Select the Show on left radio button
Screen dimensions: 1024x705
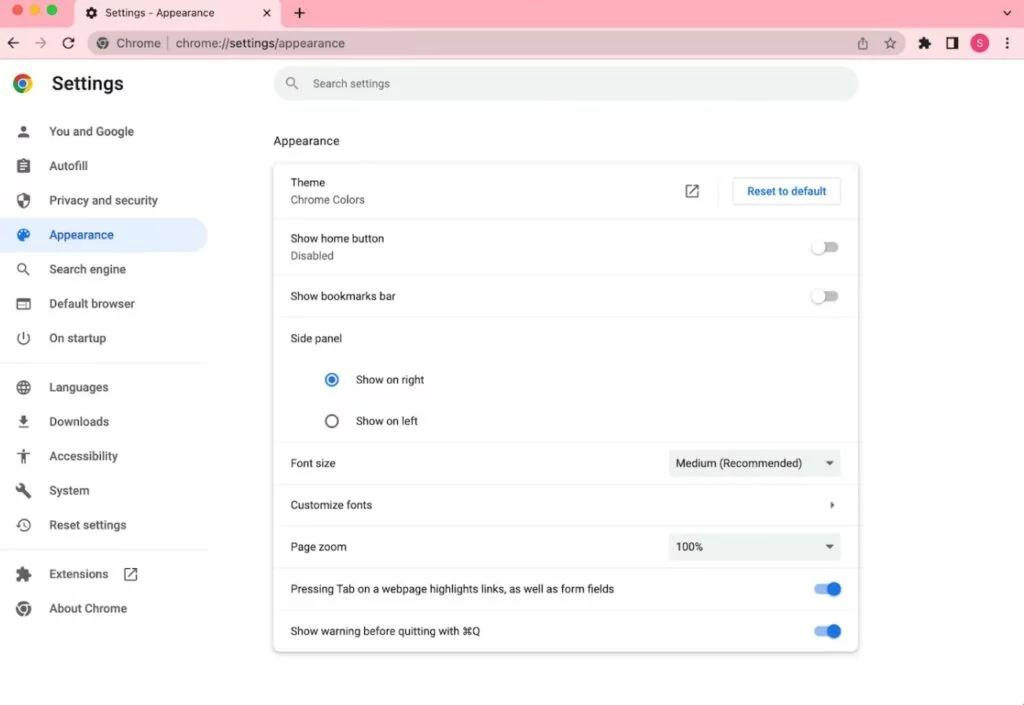332,421
